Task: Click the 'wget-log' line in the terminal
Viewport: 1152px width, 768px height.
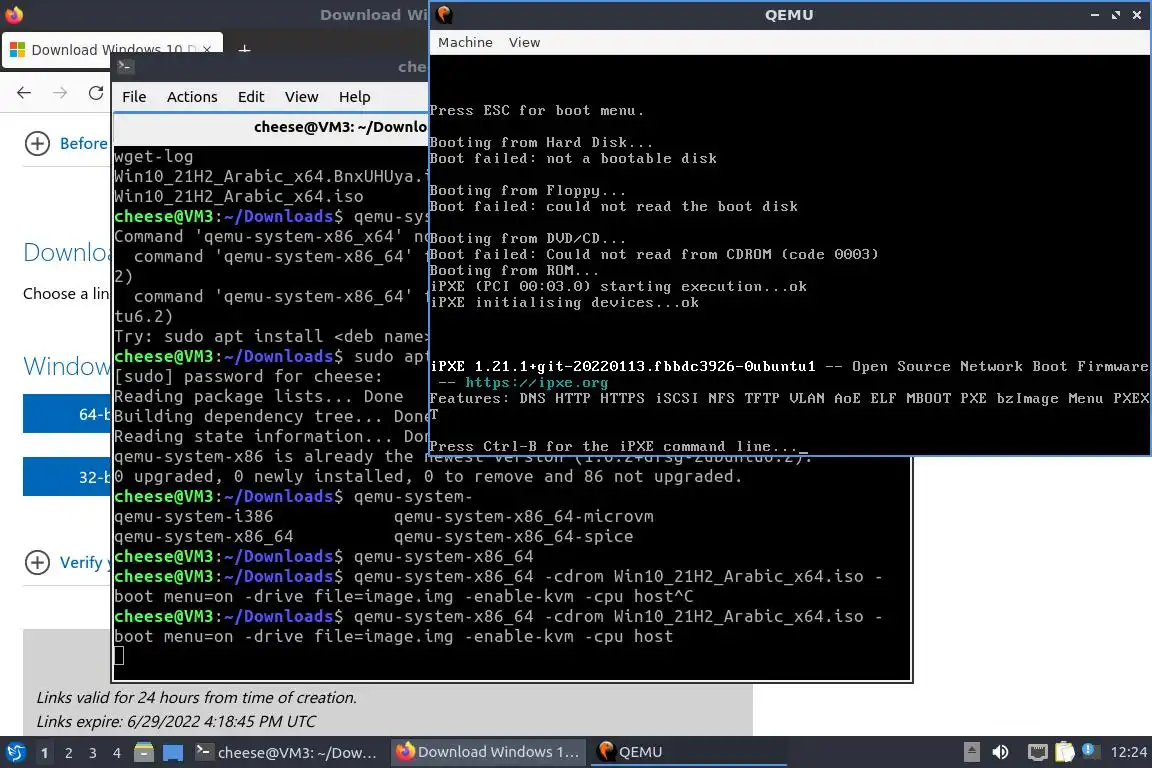Action: 154,157
